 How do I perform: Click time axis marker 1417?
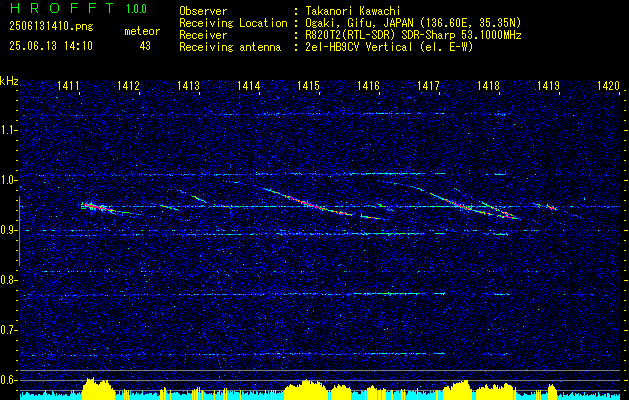[429, 85]
